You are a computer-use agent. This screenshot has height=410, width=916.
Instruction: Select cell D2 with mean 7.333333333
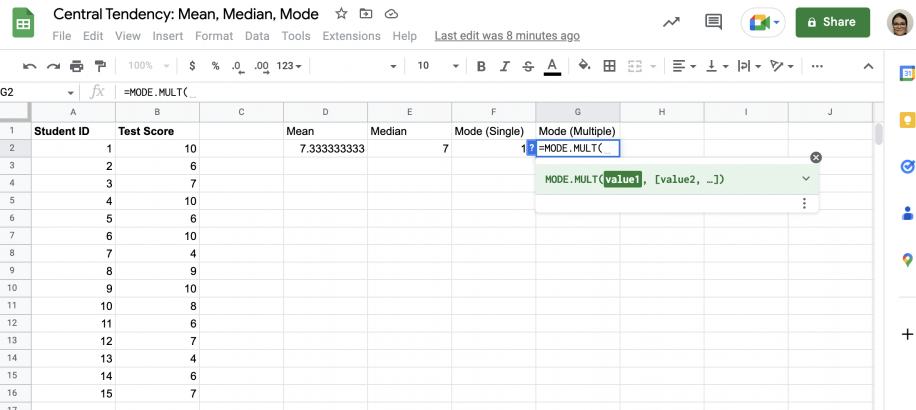[325, 148]
